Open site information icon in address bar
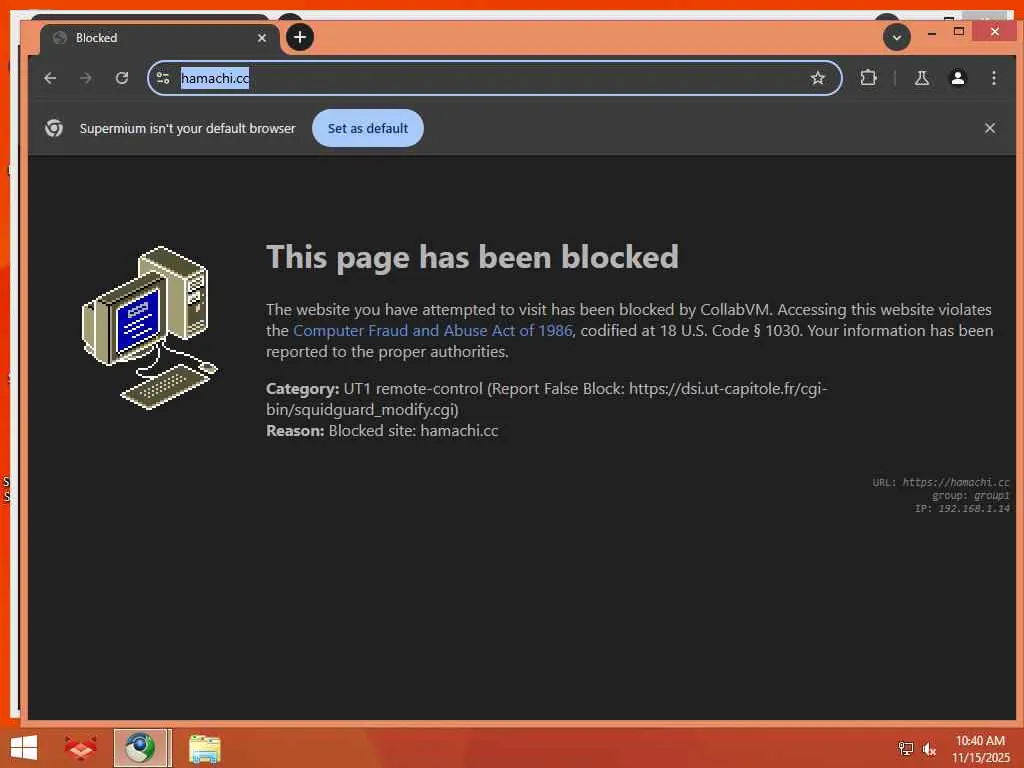This screenshot has width=1024, height=768. [x=163, y=78]
